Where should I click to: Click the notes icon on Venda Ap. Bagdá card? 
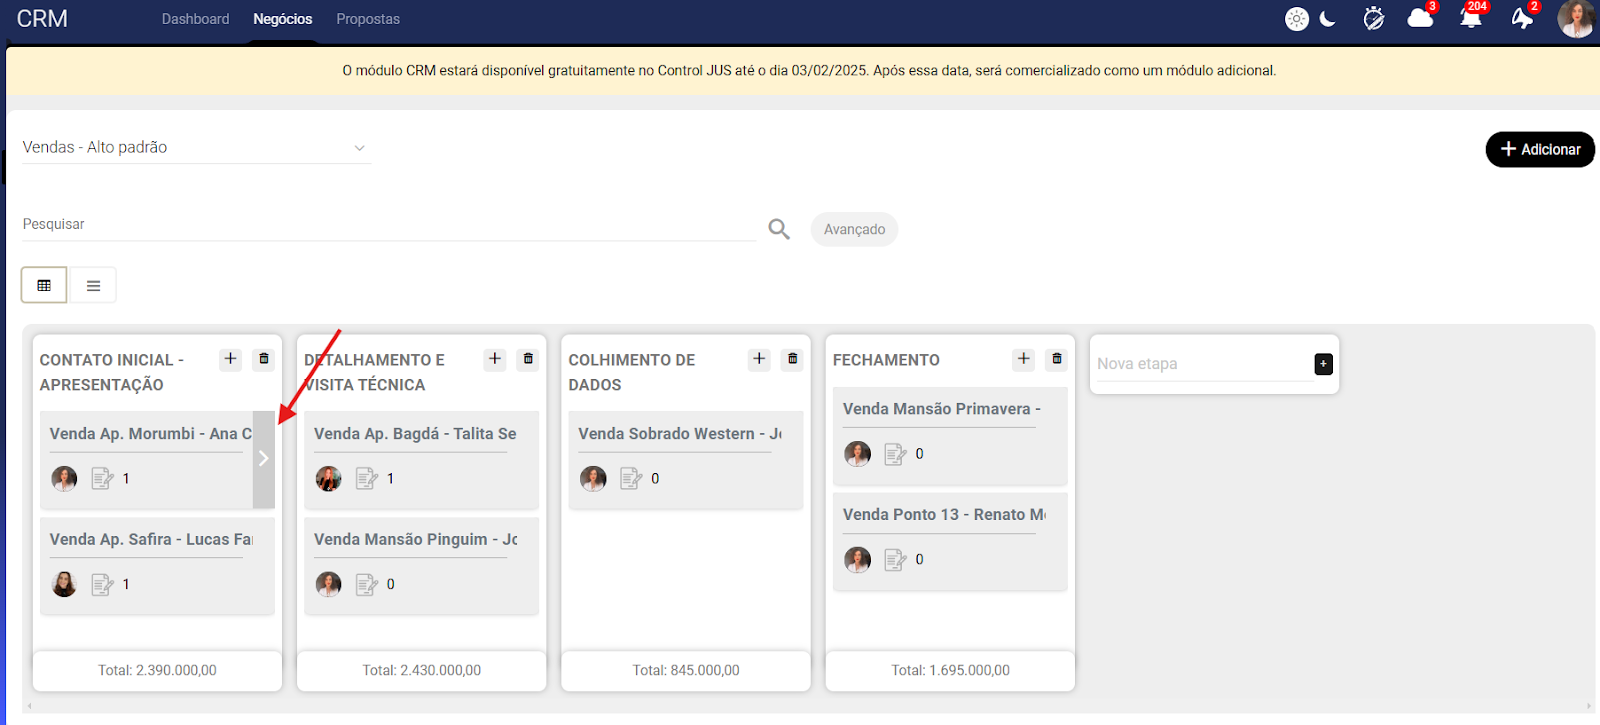367,479
